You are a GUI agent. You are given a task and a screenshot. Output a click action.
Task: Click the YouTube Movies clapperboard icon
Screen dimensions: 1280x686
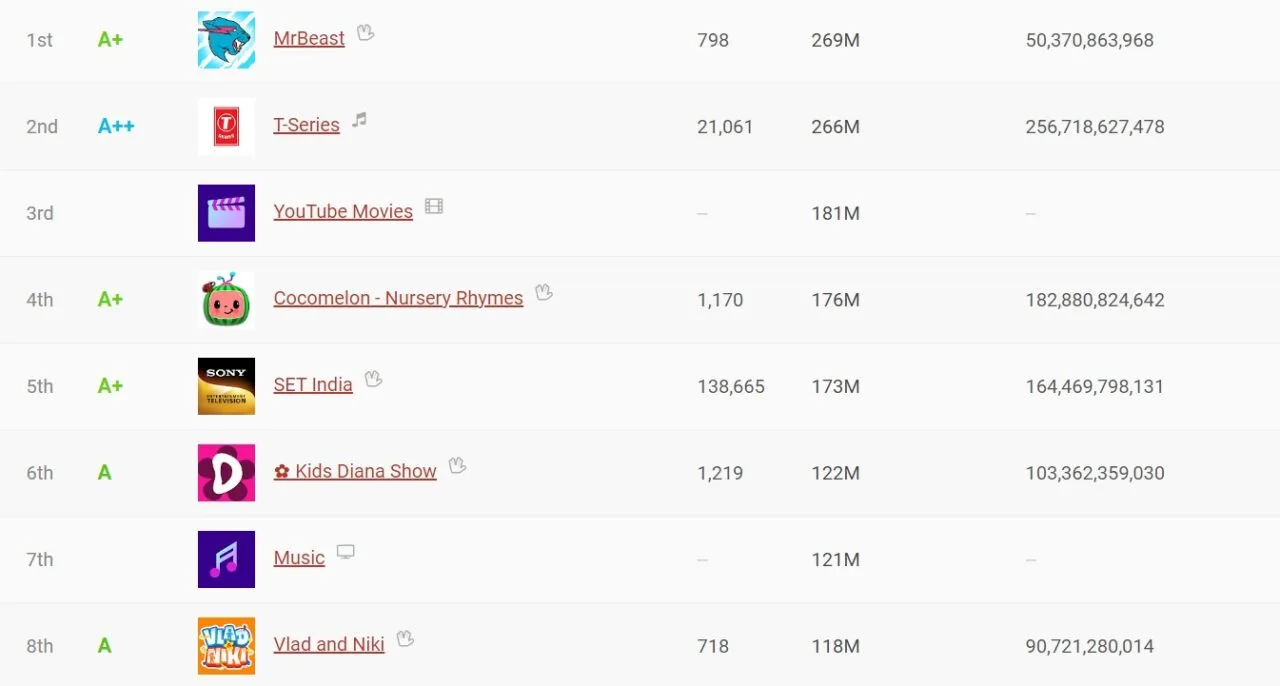(x=226, y=213)
